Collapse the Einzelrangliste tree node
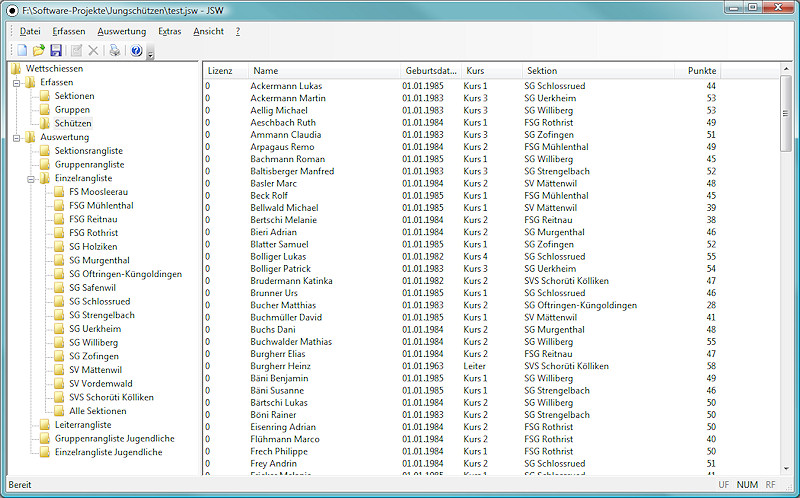This screenshot has height=498, width=800. [x=31, y=178]
